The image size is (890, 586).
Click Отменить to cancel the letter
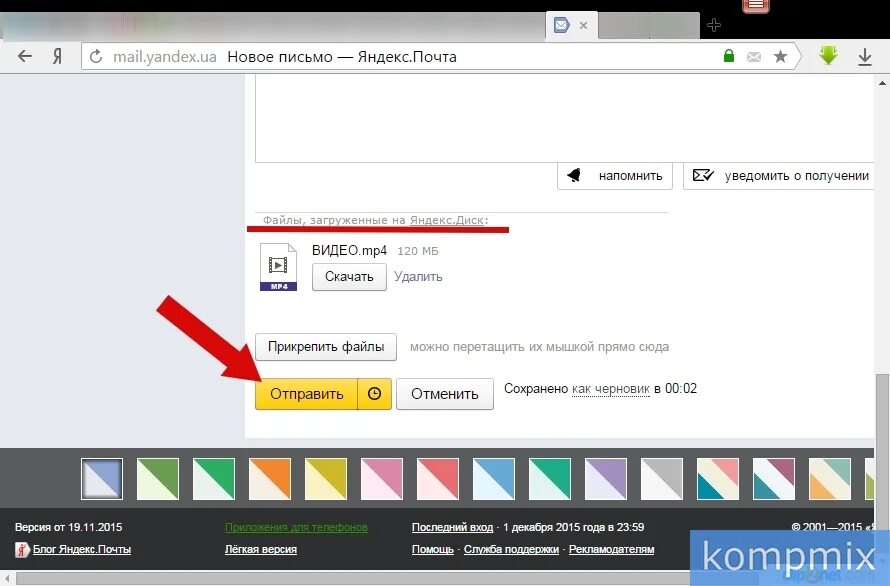(x=444, y=394)
